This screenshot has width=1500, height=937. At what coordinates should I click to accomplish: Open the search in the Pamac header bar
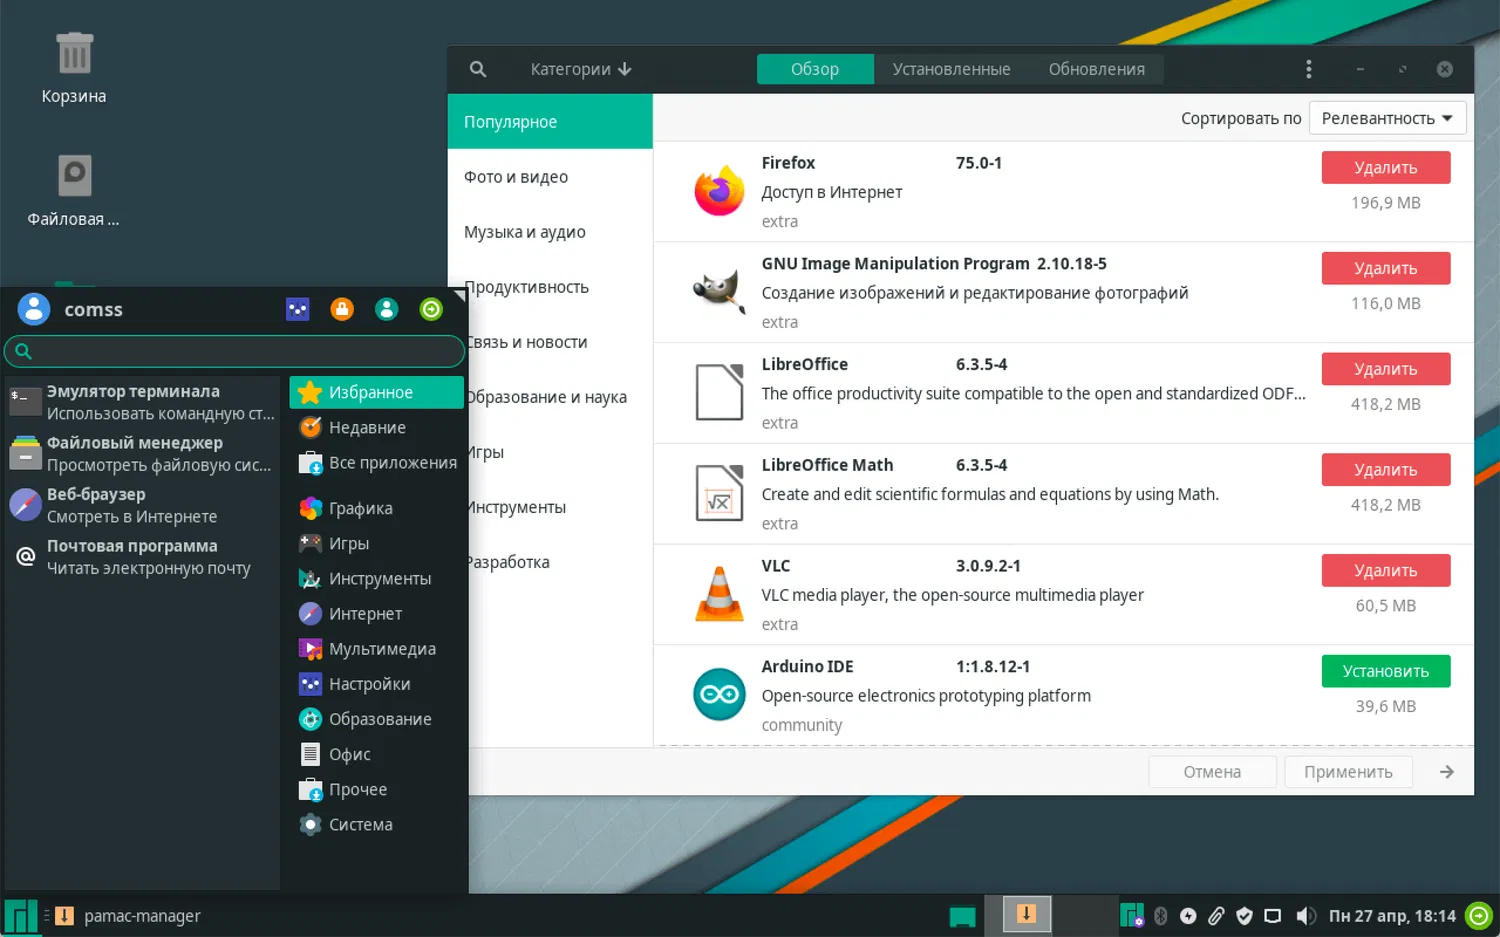tap(478, 69)
